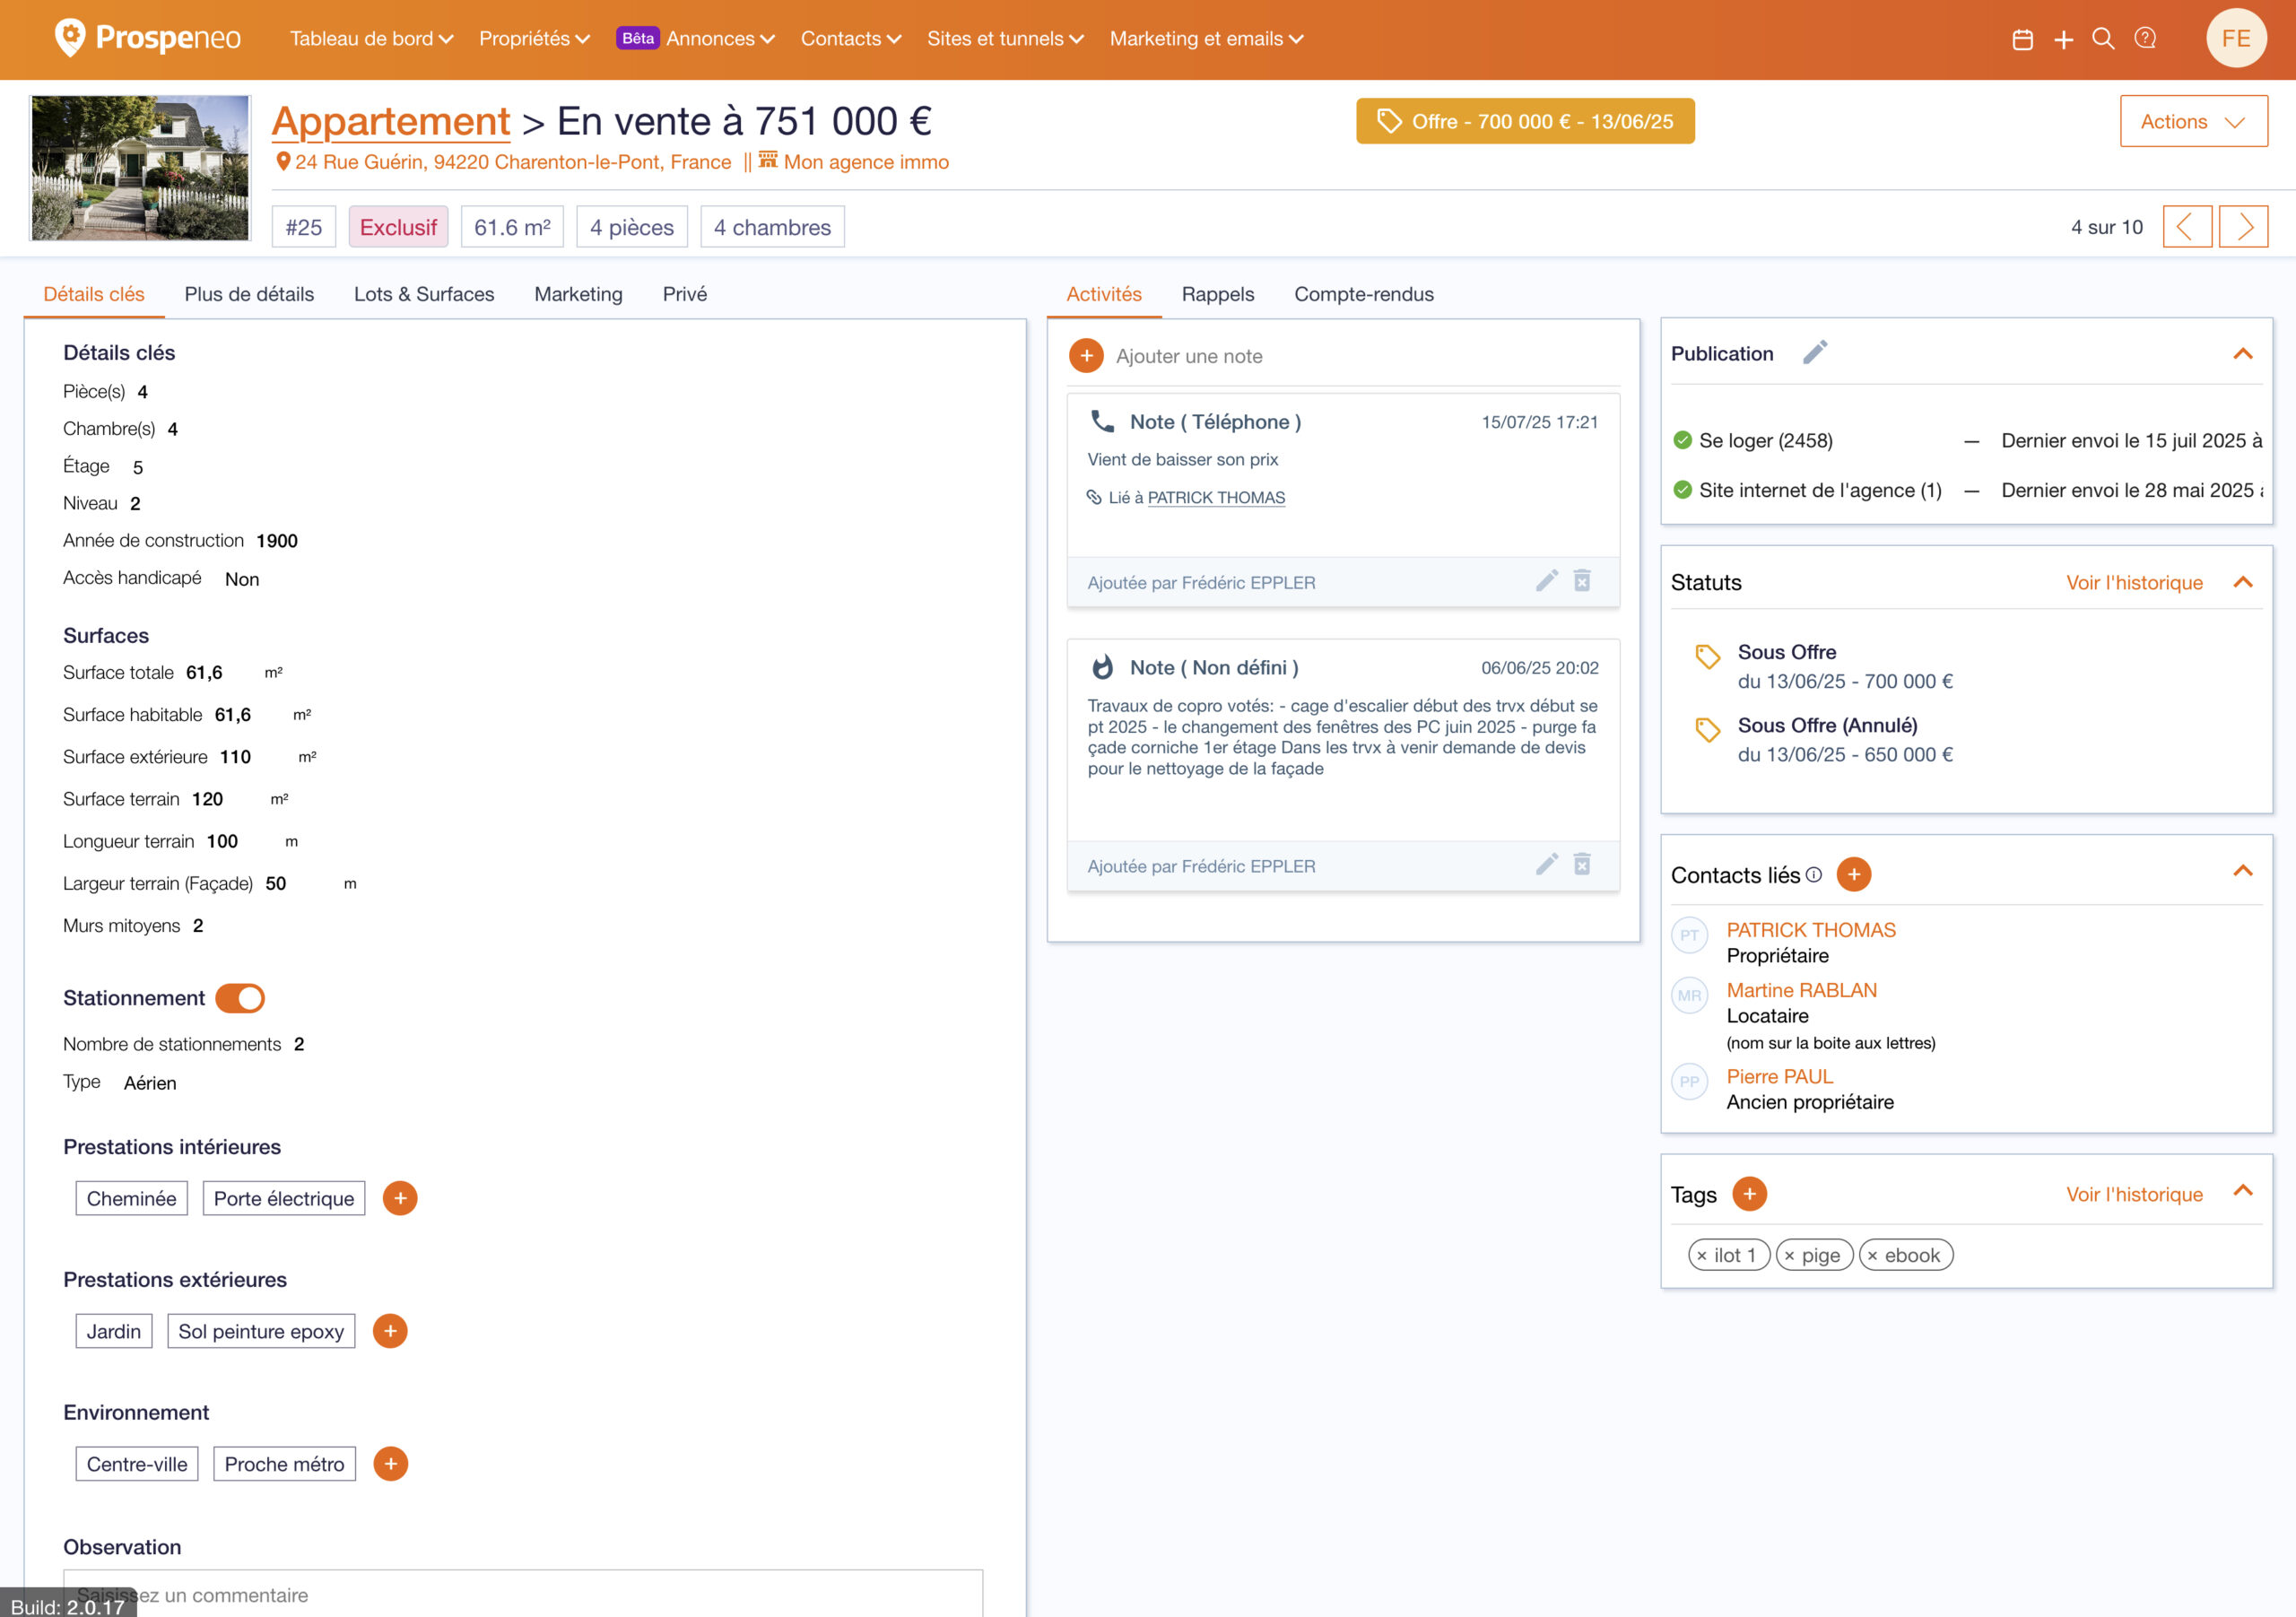
Task: Open Martine RABLAN contact
Action: point(1801,990)
